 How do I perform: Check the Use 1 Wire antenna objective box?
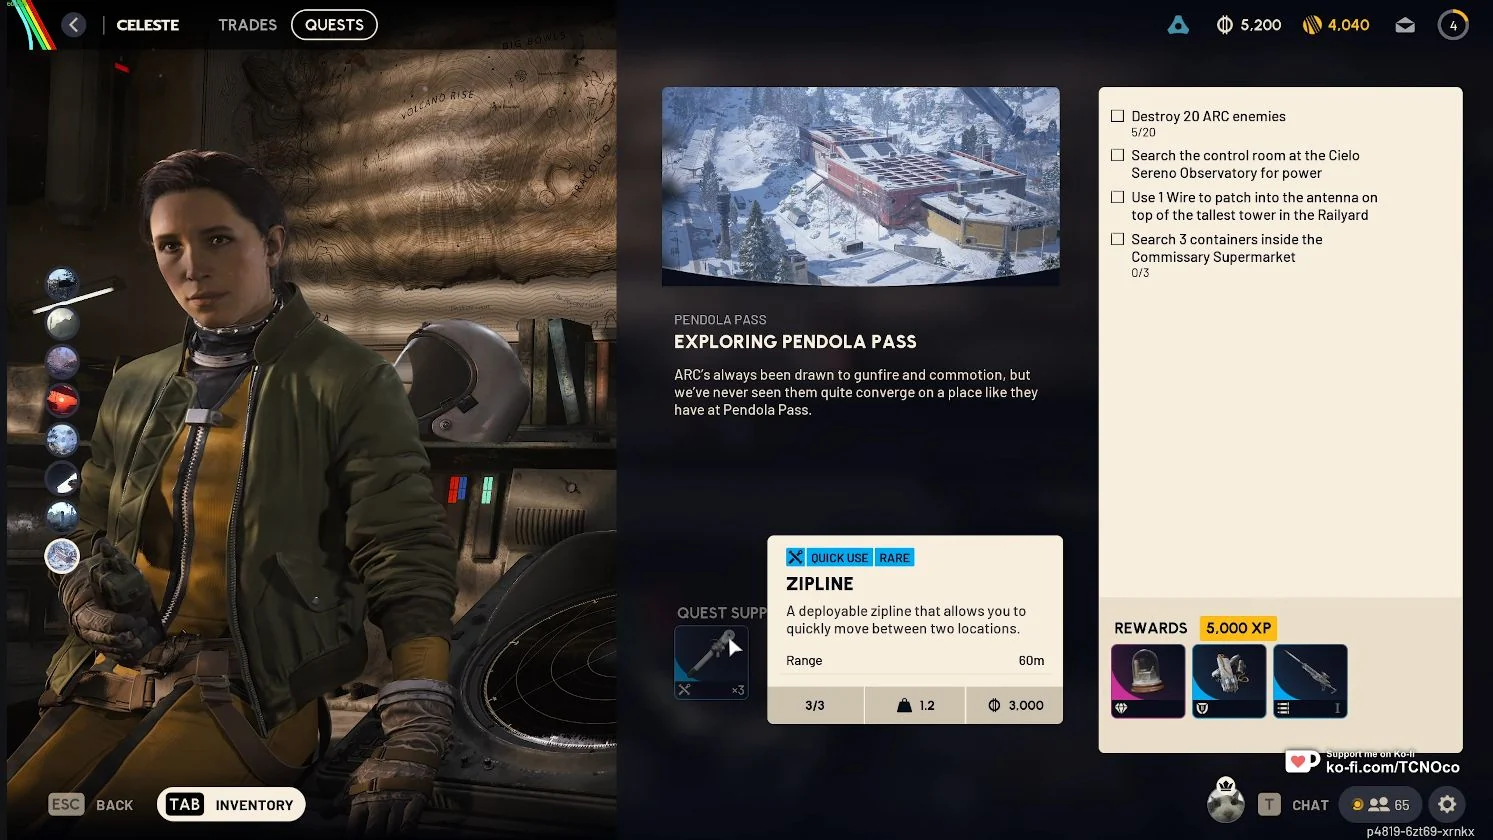click(x=1118, y=197)
